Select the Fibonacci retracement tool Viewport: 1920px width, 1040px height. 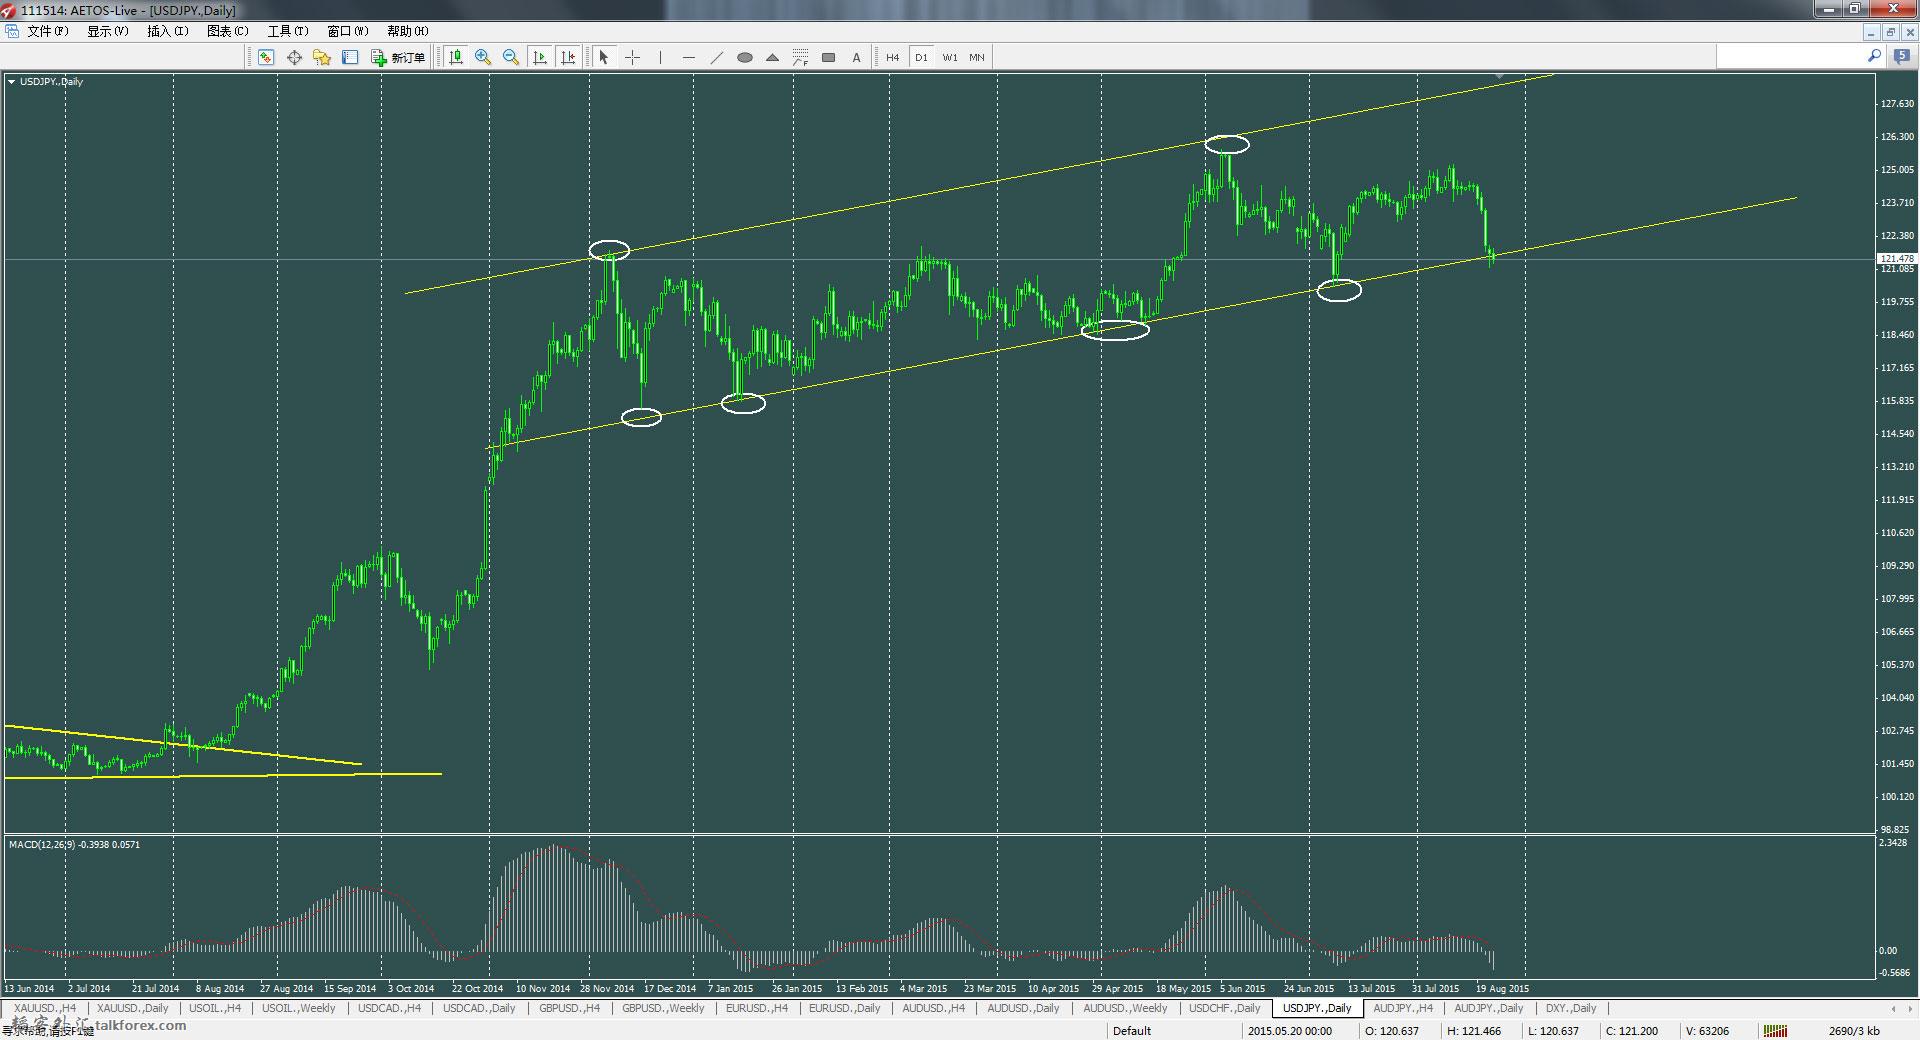tap(800, 57)
